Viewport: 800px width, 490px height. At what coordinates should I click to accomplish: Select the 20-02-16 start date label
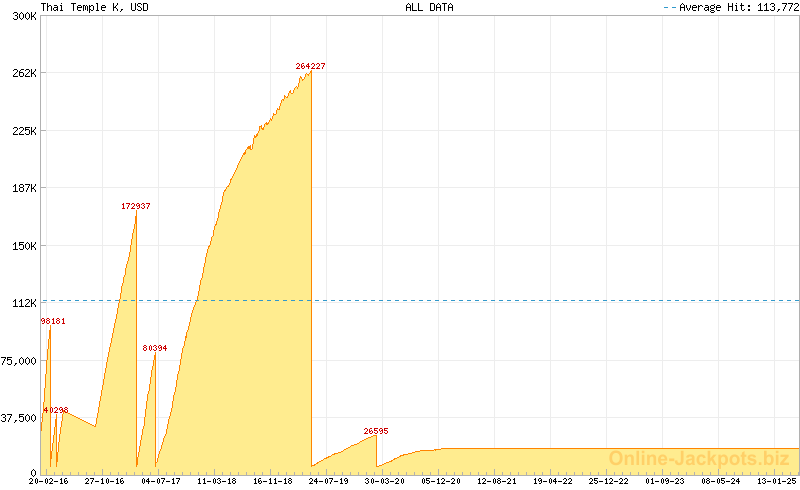point(49,481)
